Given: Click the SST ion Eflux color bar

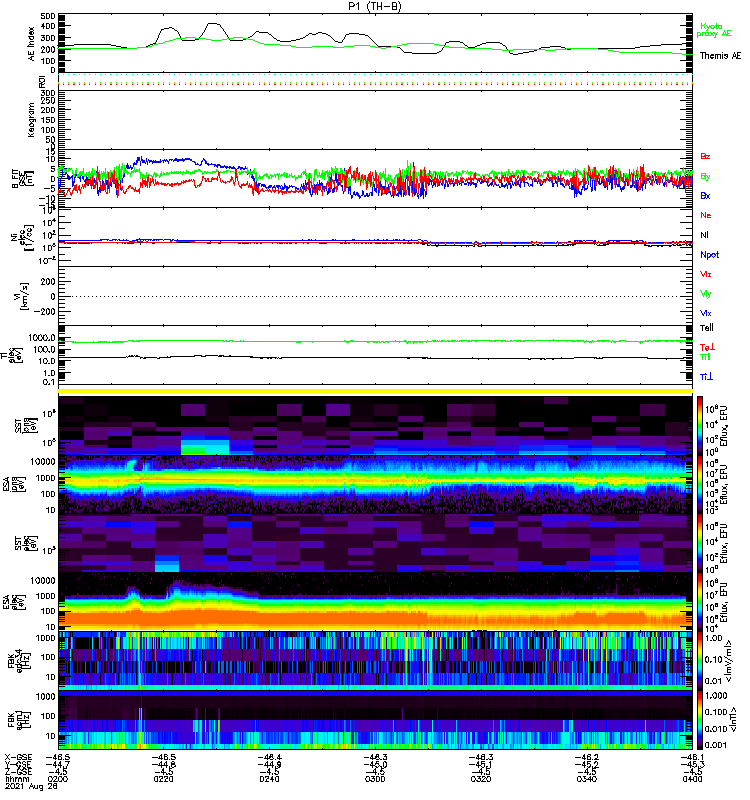Looking at the screenshot, I should [x=700, y=425].
